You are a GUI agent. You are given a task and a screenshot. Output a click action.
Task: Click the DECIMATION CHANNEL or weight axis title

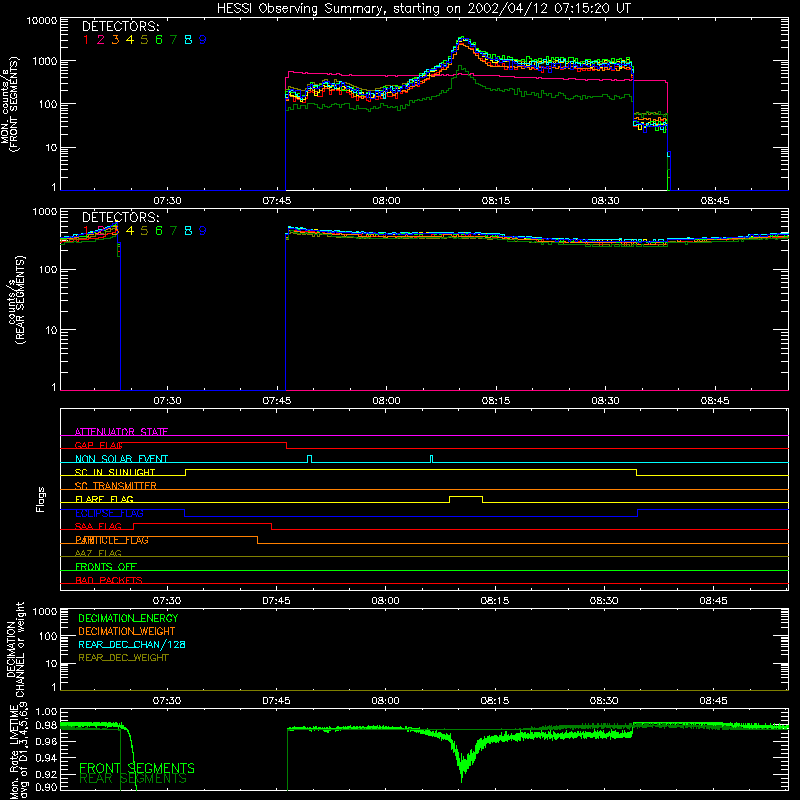15,649
